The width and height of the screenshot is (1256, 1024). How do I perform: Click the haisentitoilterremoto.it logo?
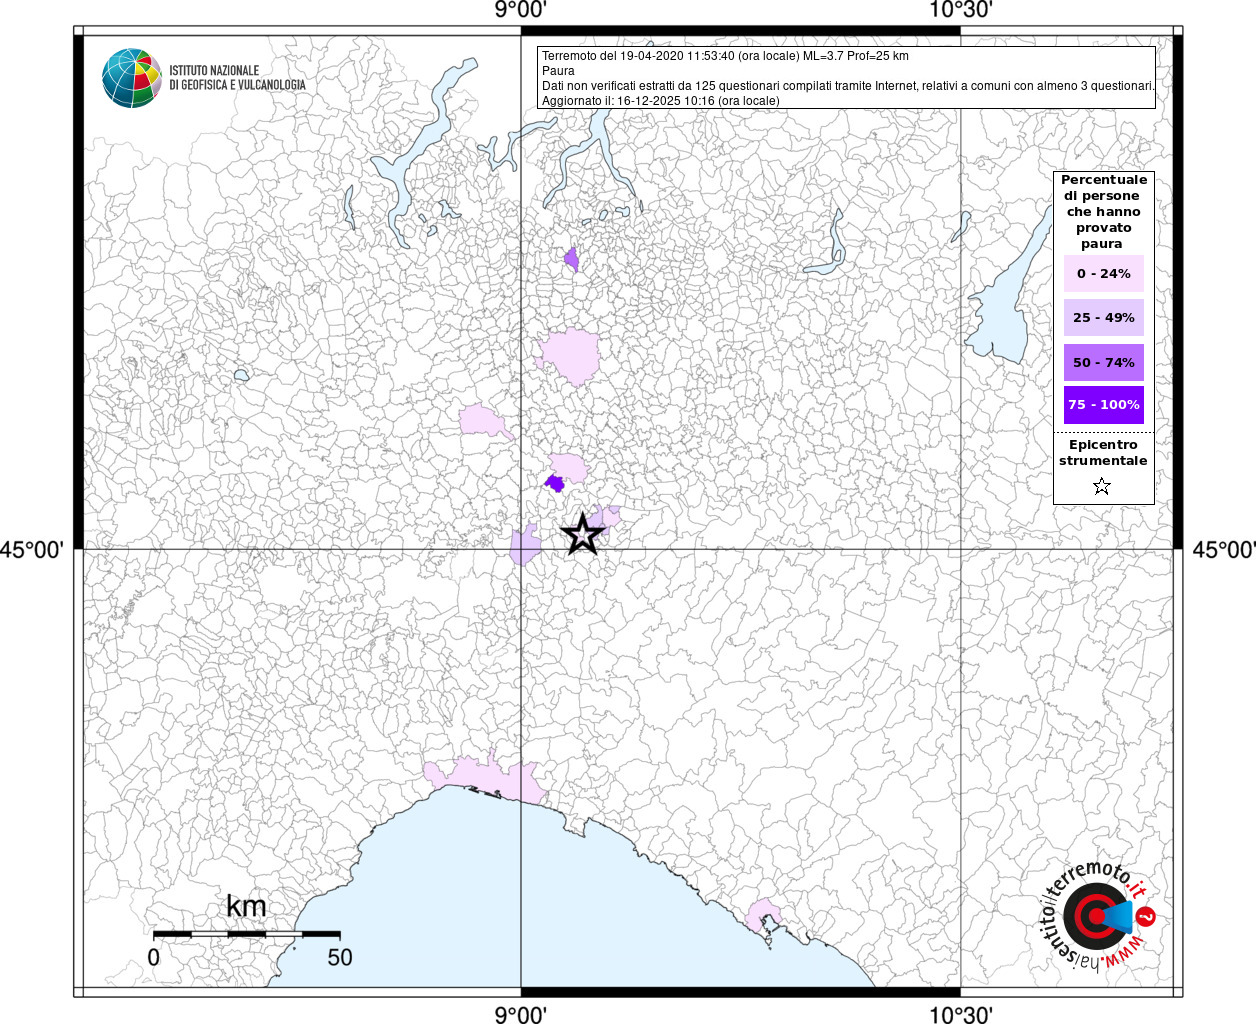[x=1099, y=916]
